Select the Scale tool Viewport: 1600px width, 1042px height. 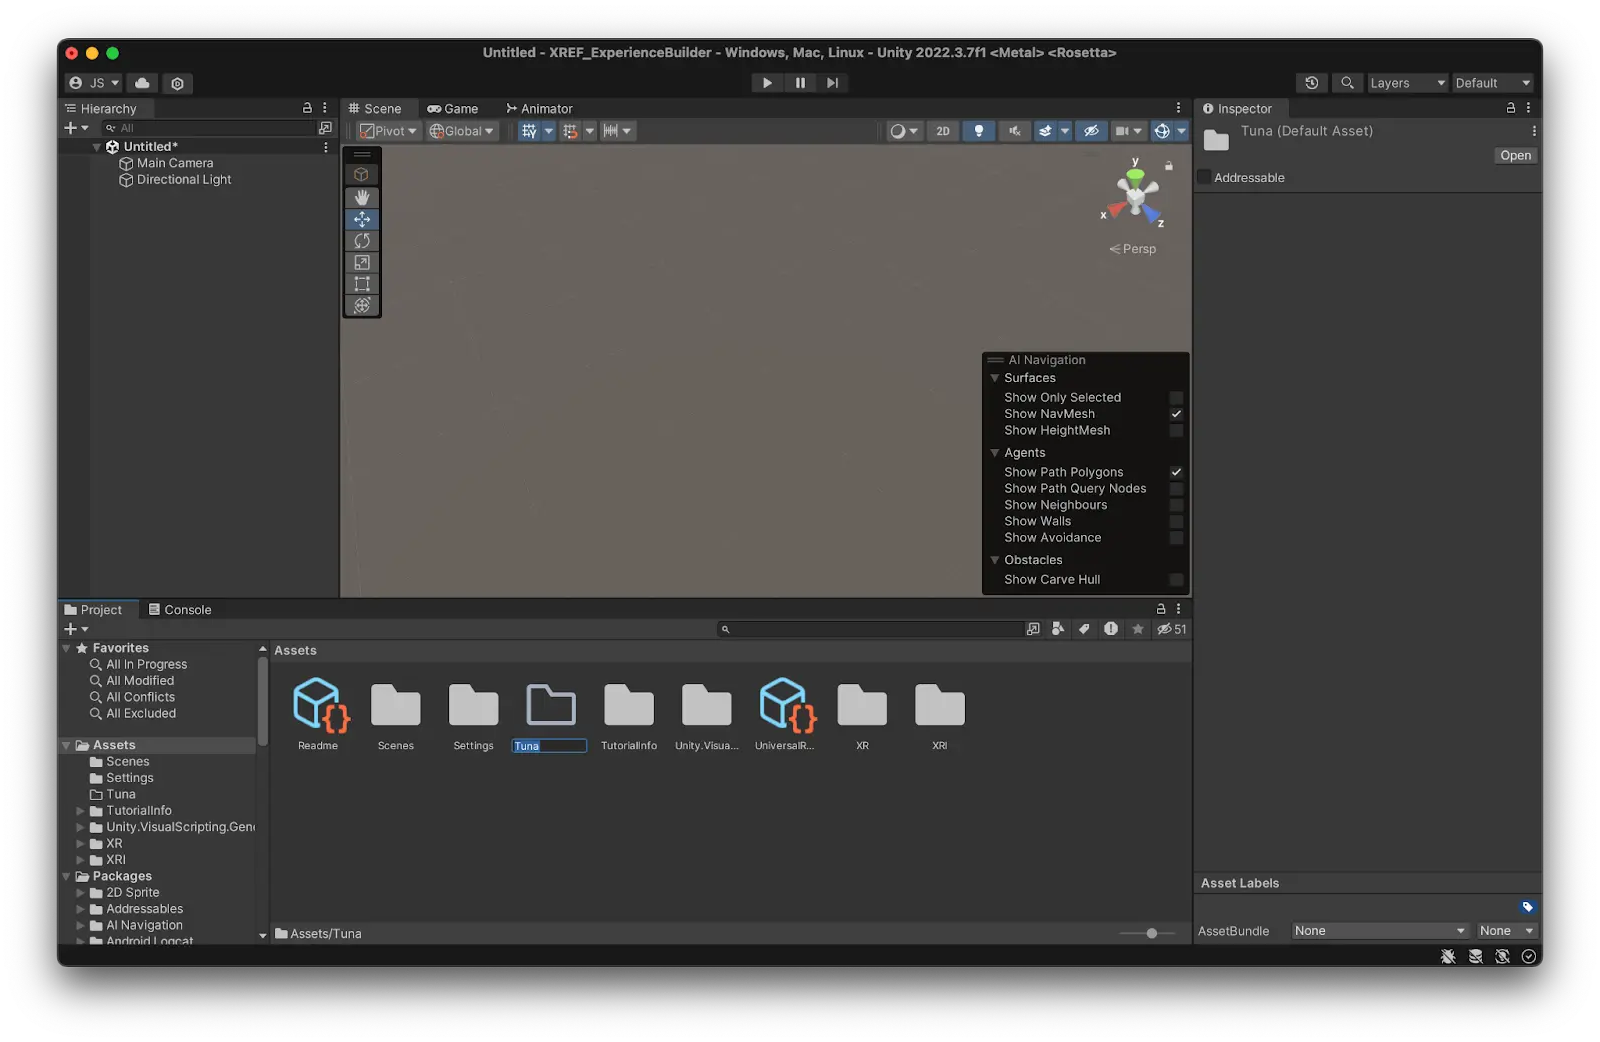362,262
